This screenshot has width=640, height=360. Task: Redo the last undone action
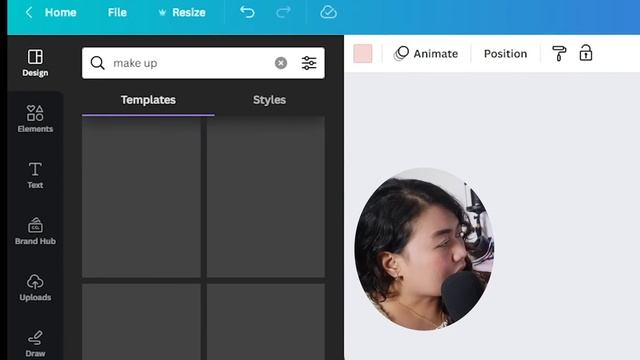[283, 12]
